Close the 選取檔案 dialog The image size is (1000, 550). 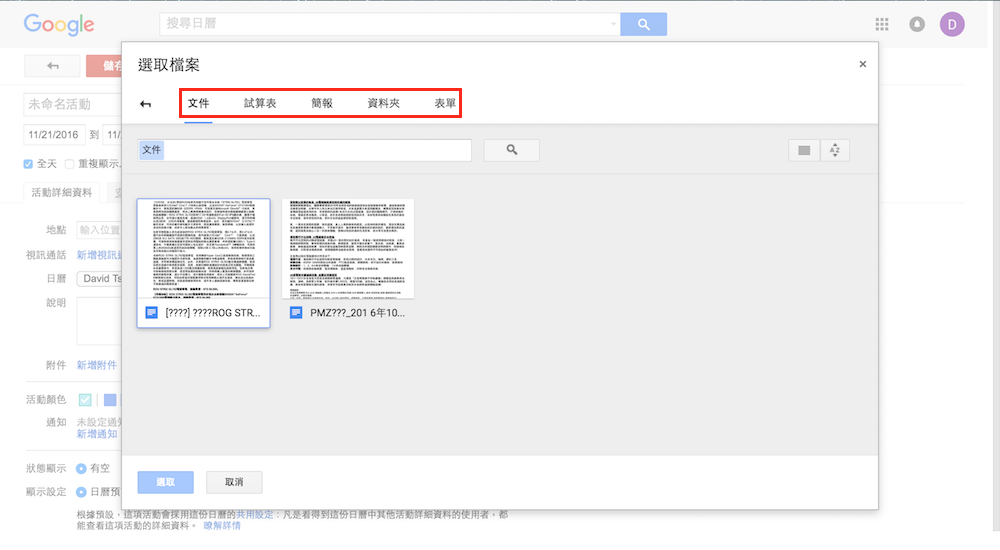click(862, 64)
